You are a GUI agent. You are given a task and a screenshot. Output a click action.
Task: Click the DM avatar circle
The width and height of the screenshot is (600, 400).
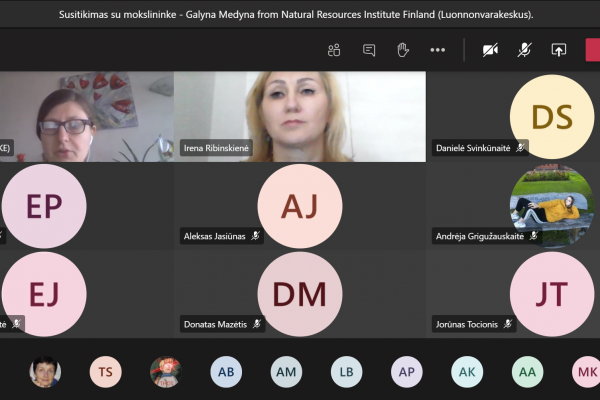coord(300,294)
